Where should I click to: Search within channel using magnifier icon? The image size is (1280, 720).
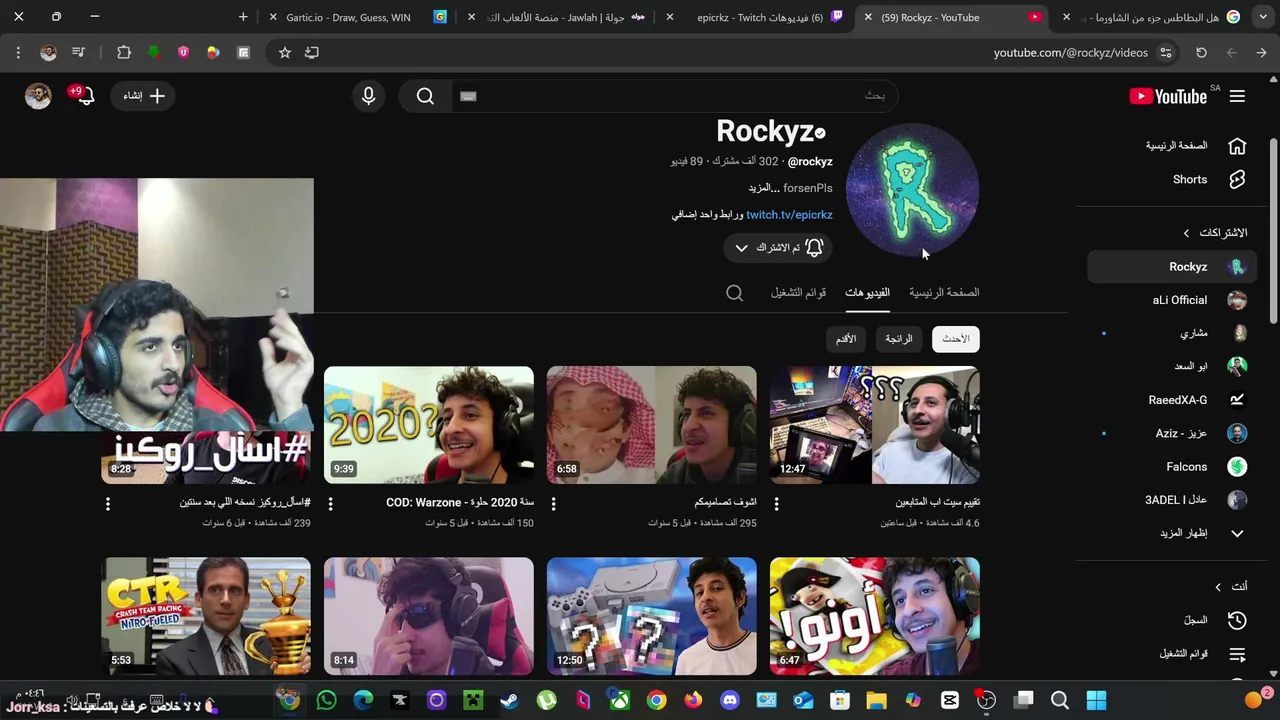tap(734, 293)
